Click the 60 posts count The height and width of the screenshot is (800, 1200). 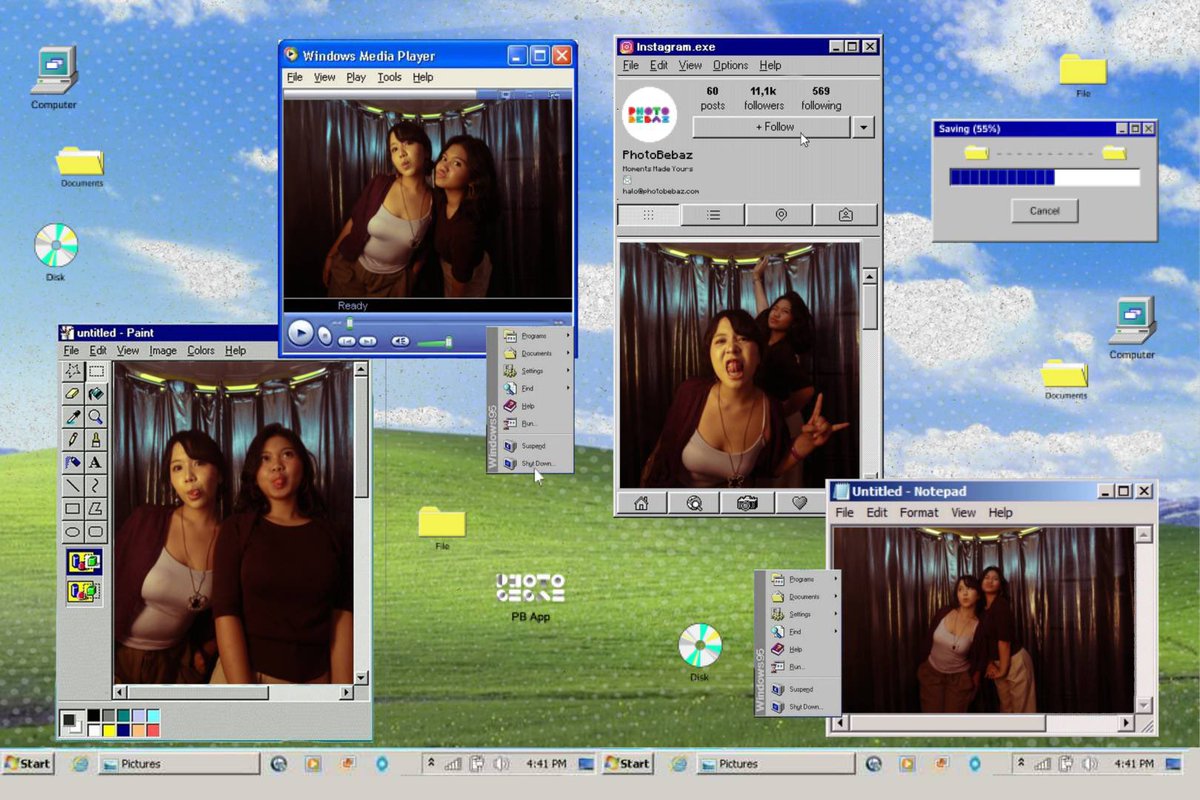tap(713, 98)
